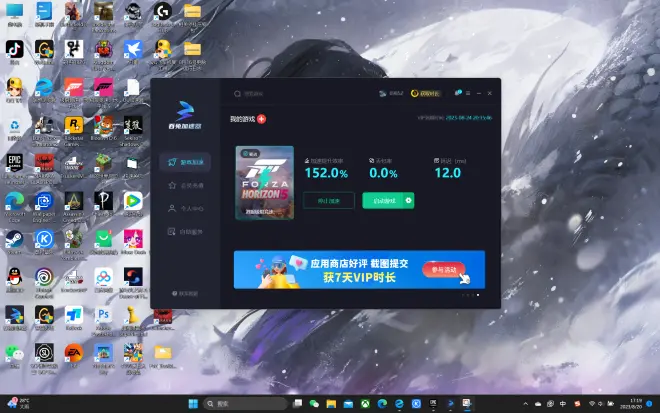Select the Forza Horizon 5 game cover

coord(264,182)
